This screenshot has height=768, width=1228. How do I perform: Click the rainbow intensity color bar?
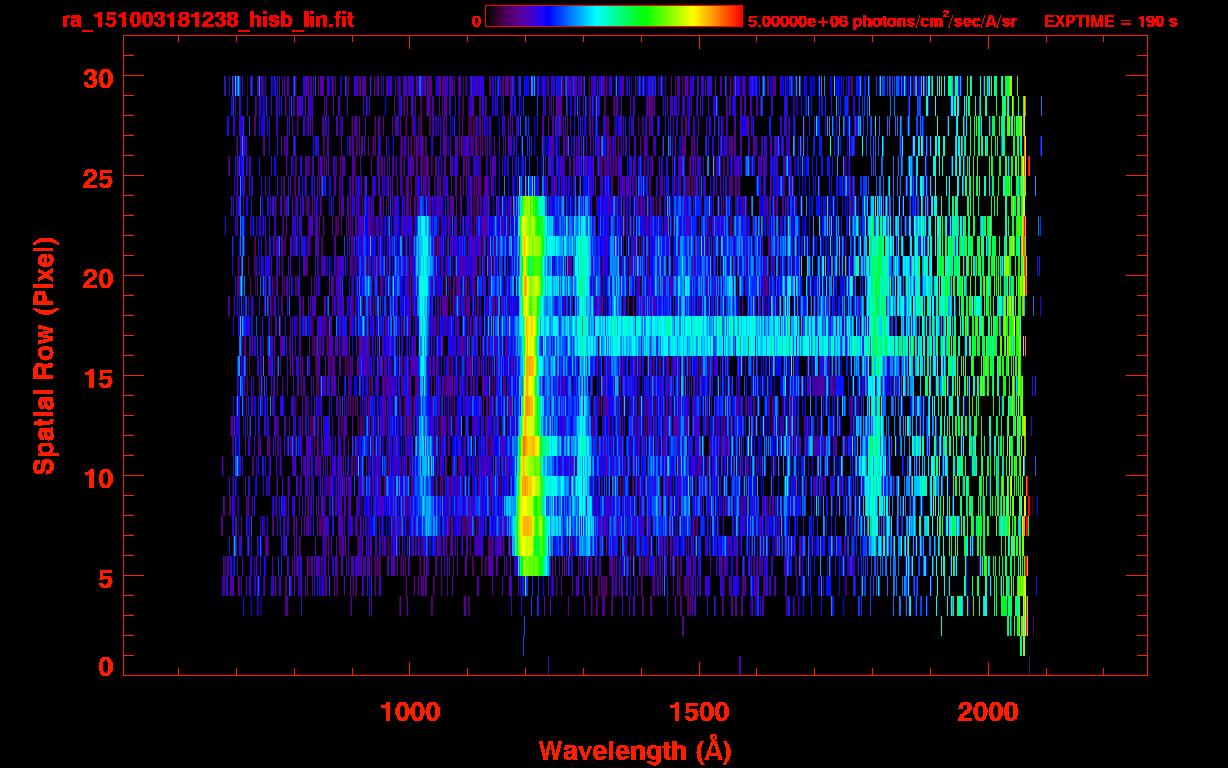(613, 16)
